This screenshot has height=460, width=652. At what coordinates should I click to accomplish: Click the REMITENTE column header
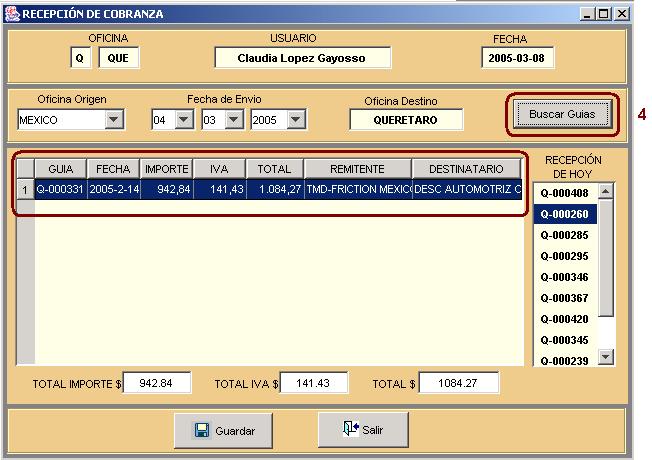coord(357,170)
